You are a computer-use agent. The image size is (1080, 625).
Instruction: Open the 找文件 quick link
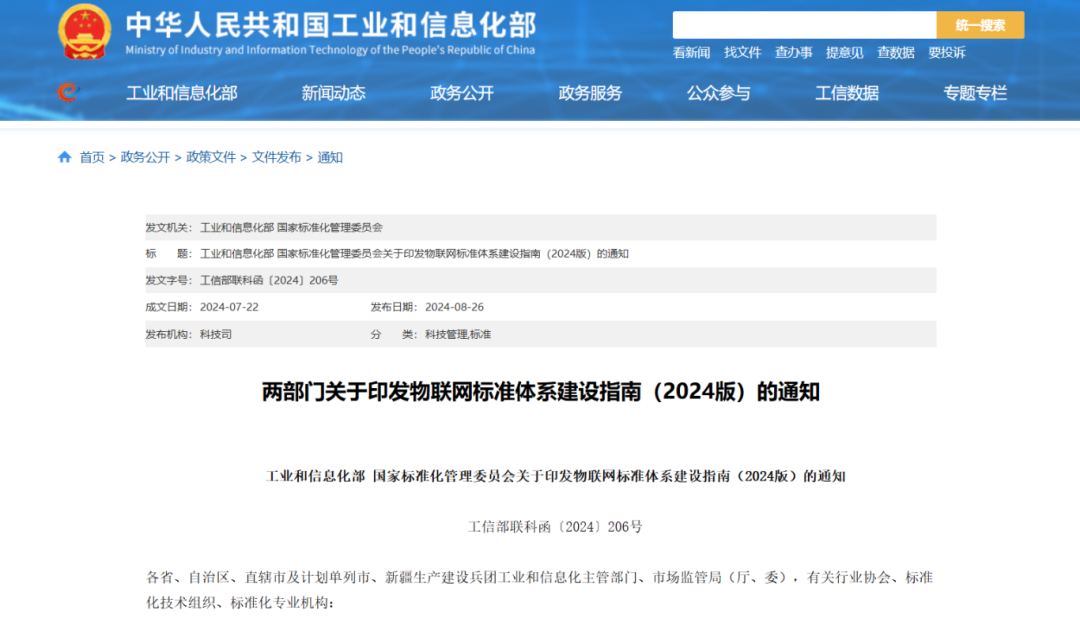click(742, 53)
